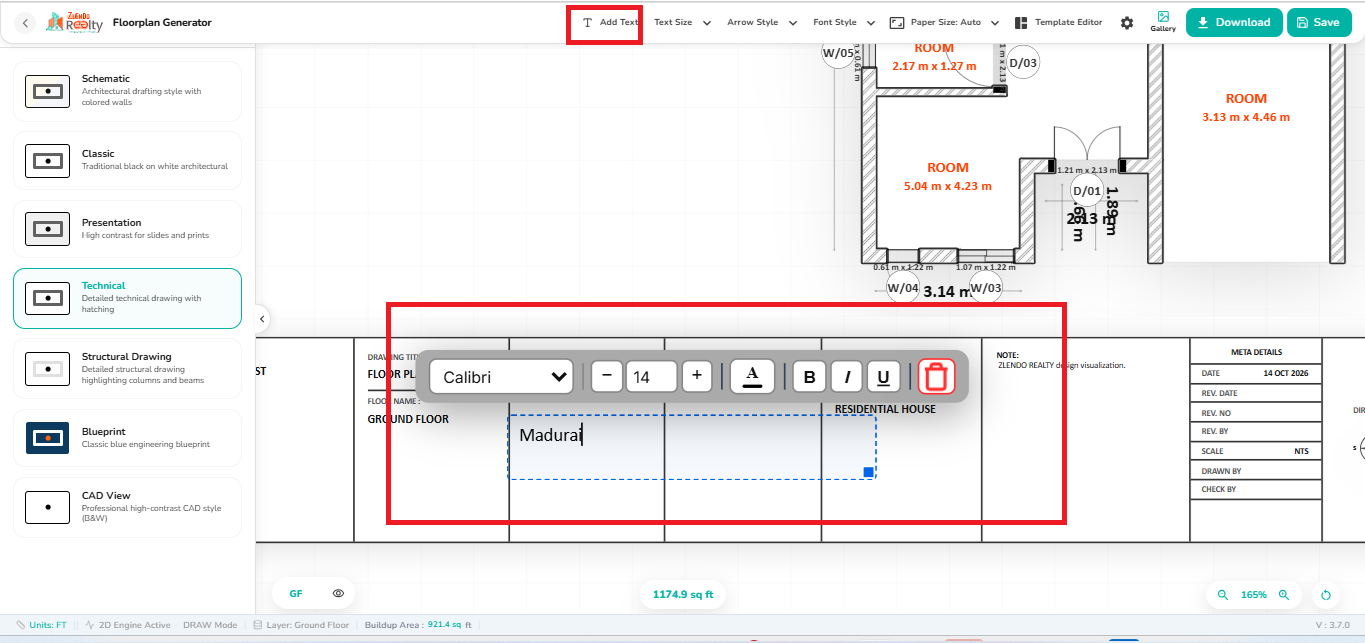Select the Schematic style
Screen dimensions: 1365x643
click(127, 91)
